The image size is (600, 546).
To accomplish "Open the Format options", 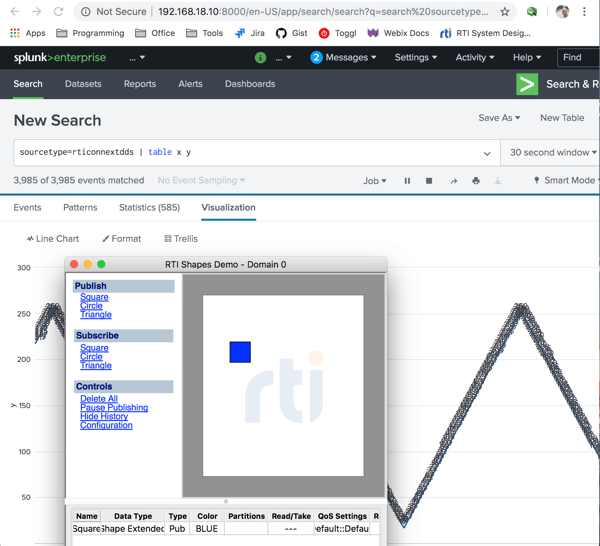I will click(x=121, y=239).
